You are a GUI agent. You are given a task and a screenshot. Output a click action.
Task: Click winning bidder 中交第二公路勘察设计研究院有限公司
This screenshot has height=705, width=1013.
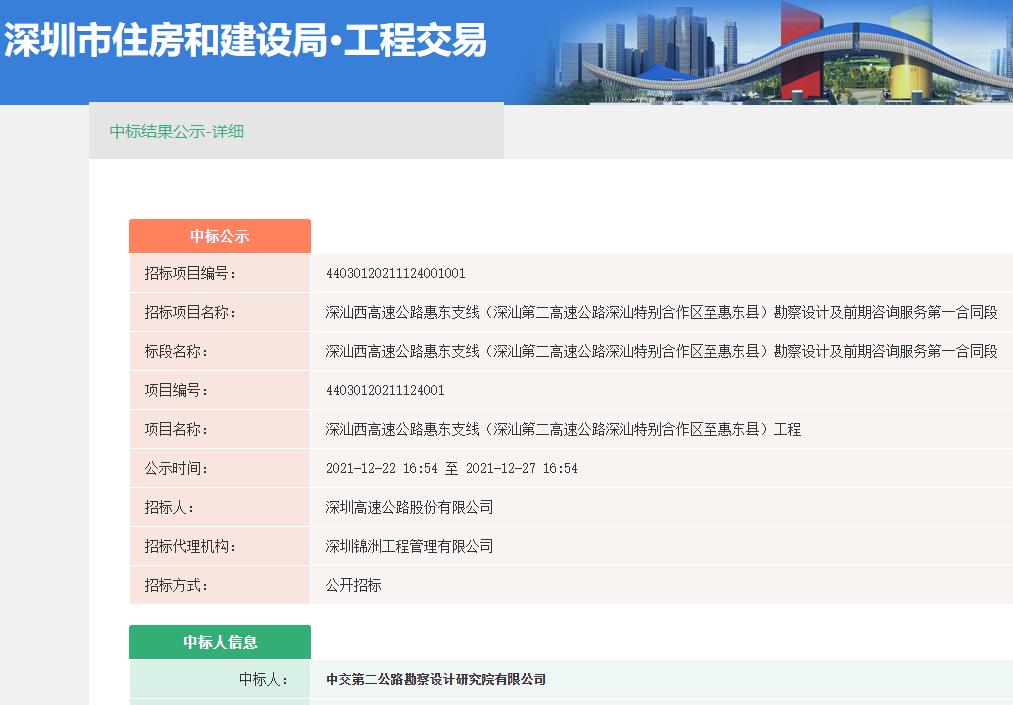tap(436, 679)
